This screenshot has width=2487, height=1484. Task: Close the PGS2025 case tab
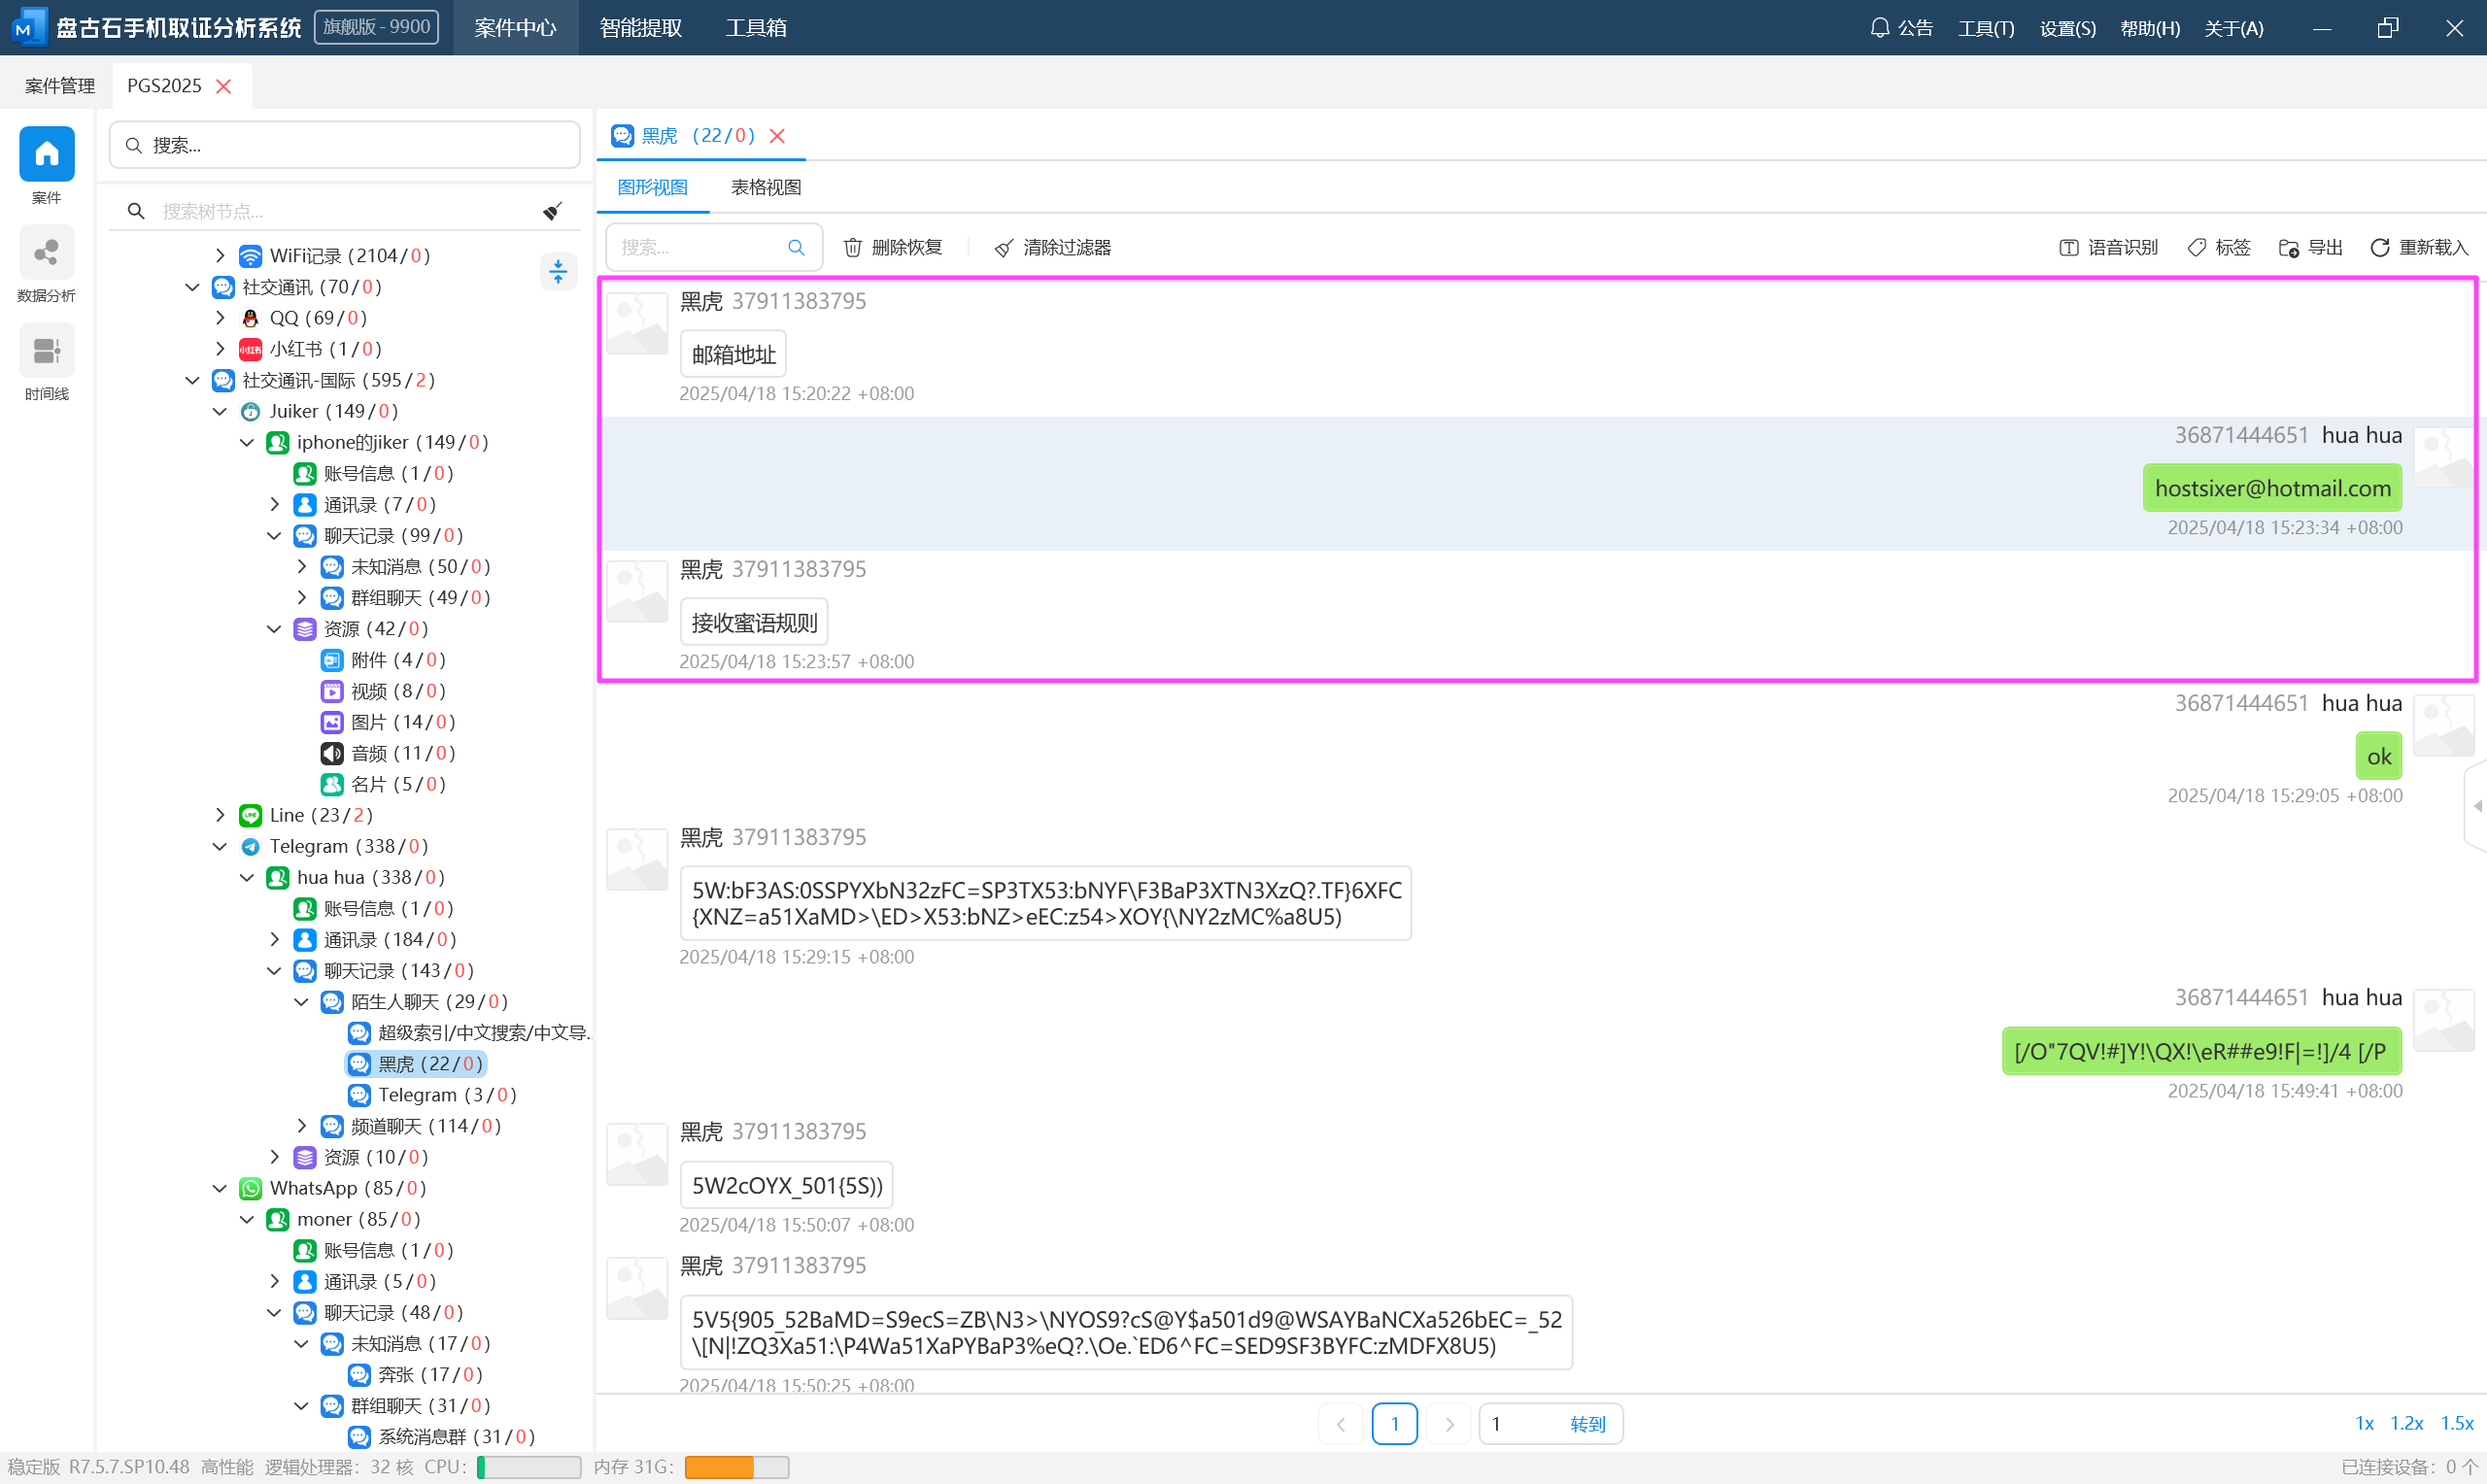[x=224, y=86]
